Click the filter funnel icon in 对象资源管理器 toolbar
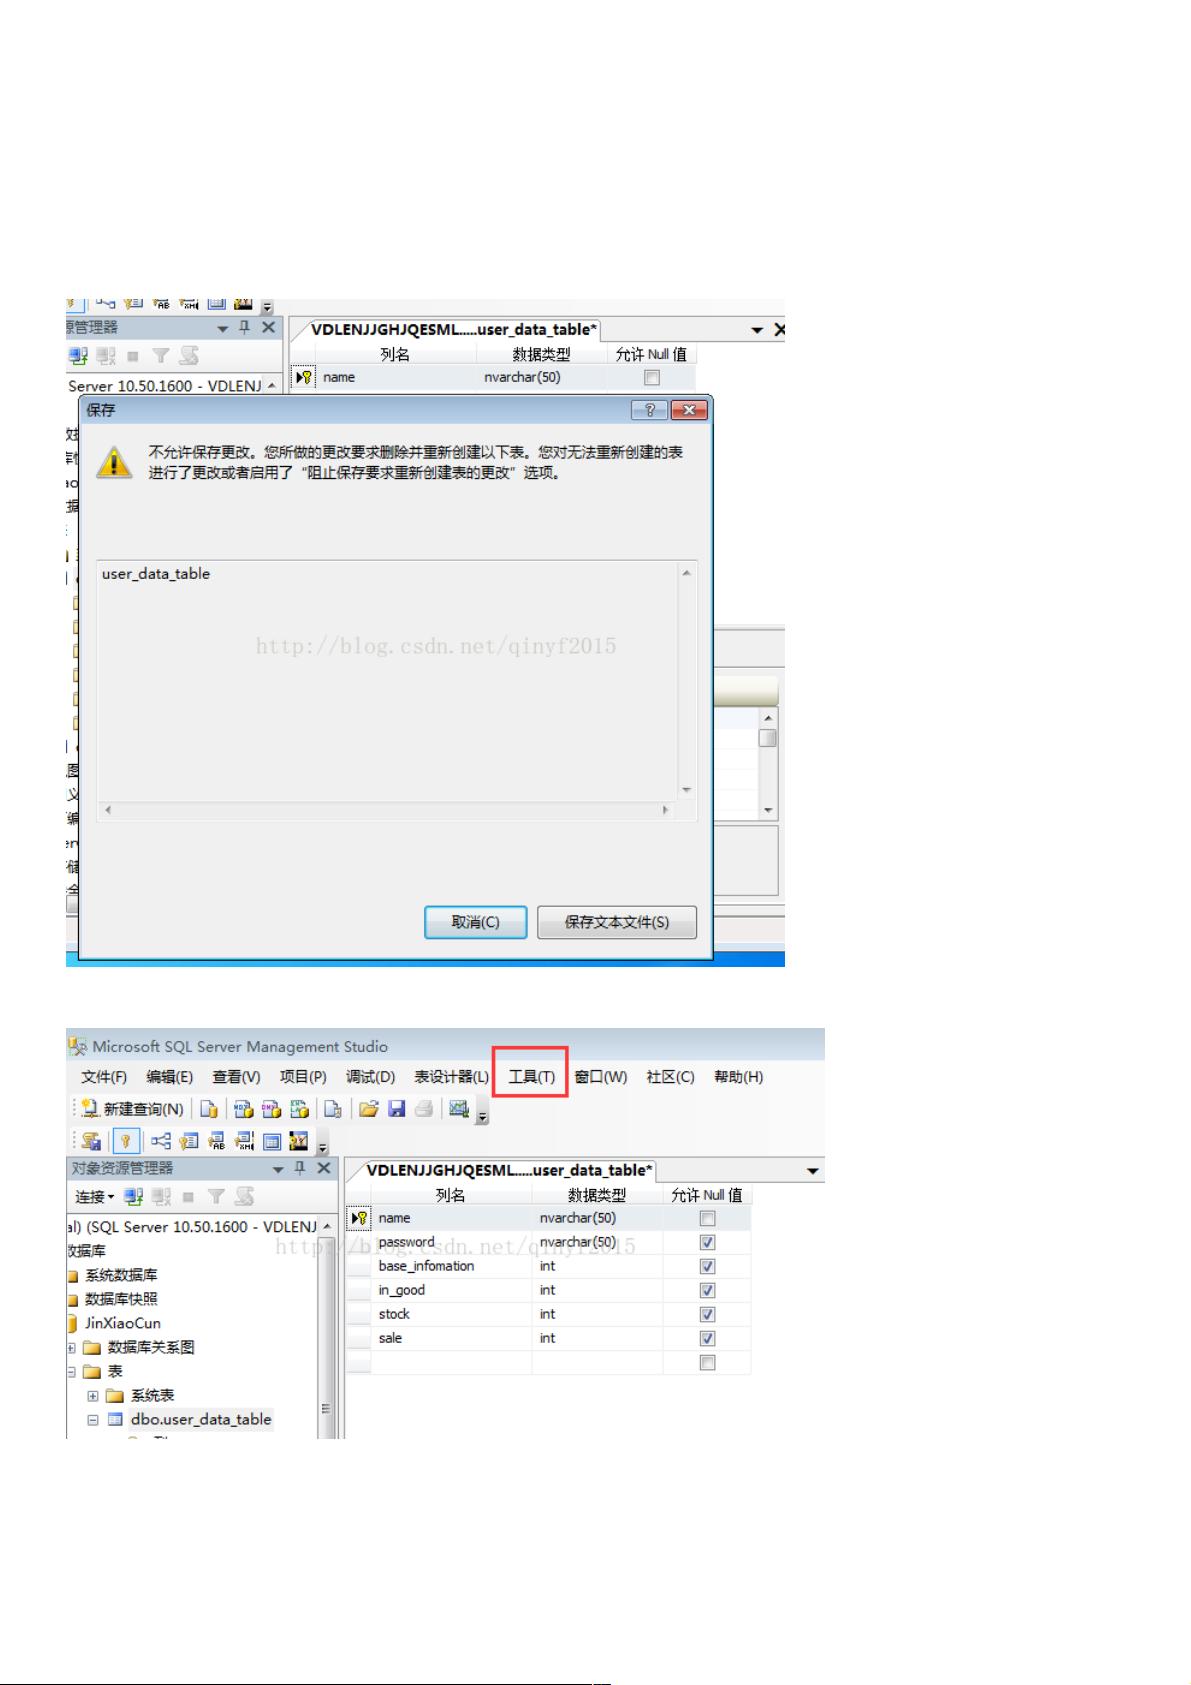The height and width of the screenshot is (1685, 1191). (x=216, y=1197)
